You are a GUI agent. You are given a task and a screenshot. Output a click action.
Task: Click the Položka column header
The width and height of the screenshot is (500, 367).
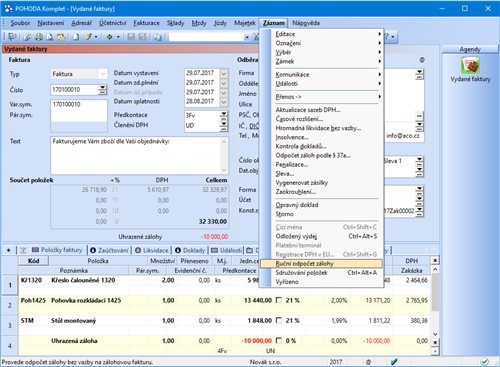click(x=98, y=261)
